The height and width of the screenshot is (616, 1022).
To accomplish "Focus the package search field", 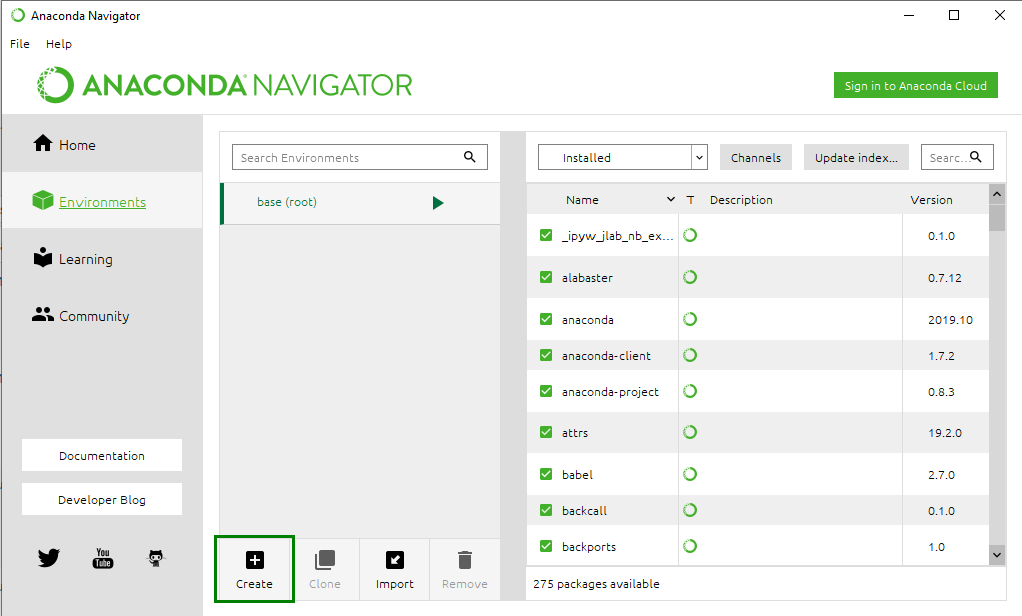I will [957, 157].
